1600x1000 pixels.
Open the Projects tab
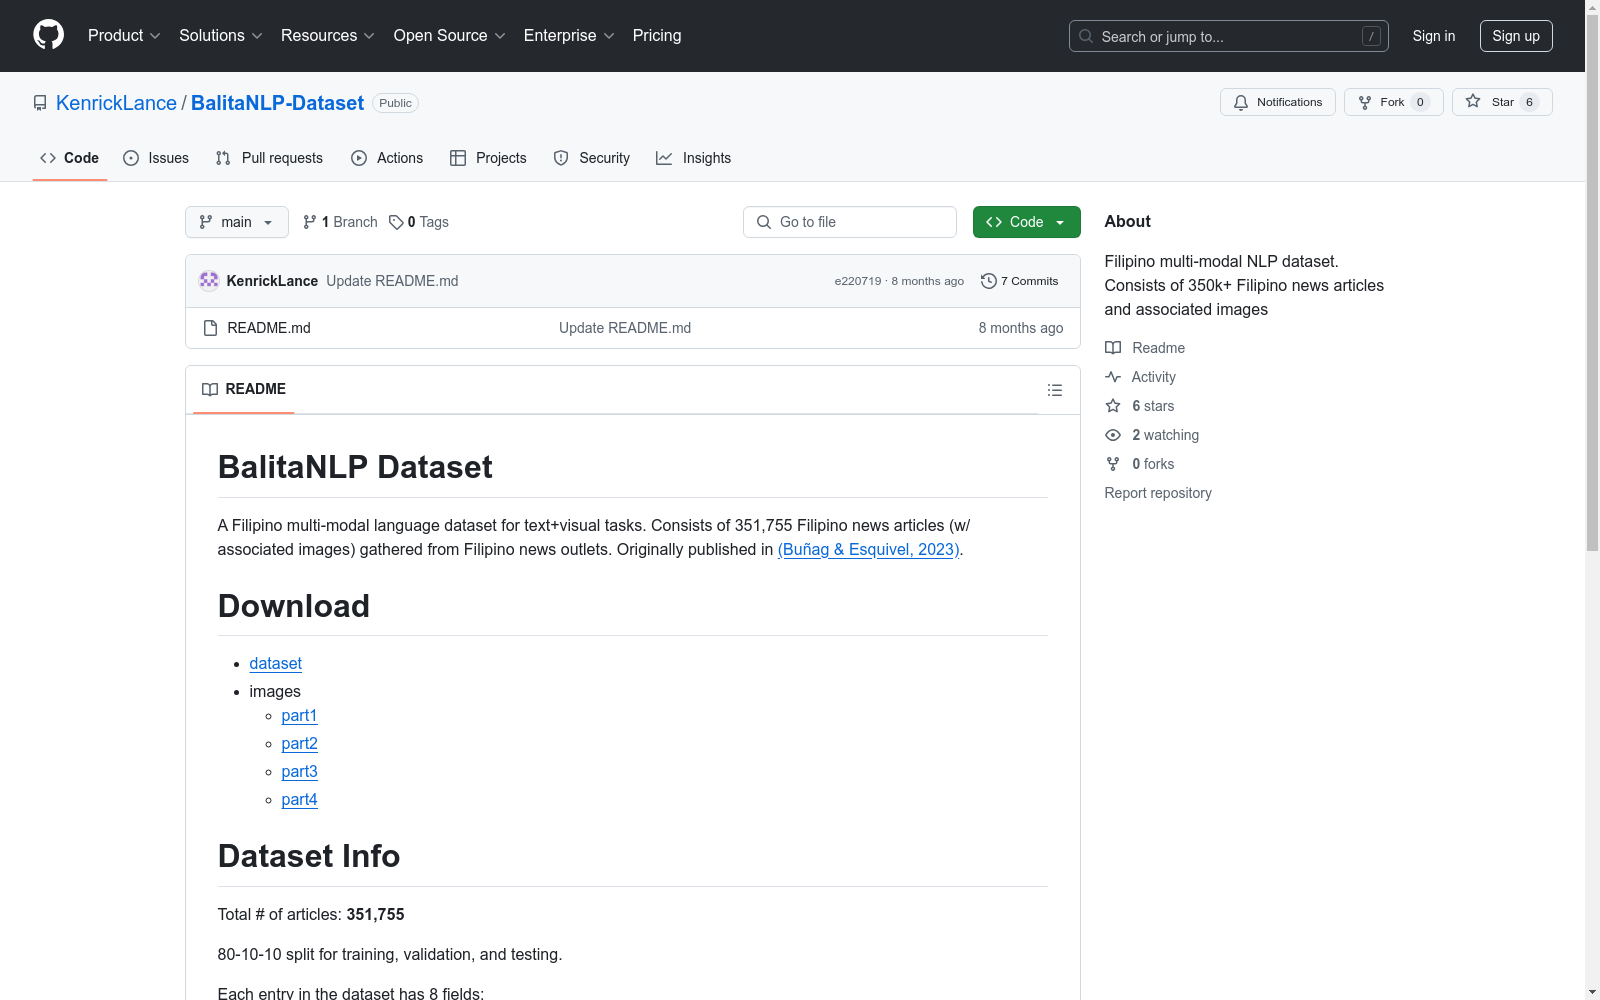[488, 158]
